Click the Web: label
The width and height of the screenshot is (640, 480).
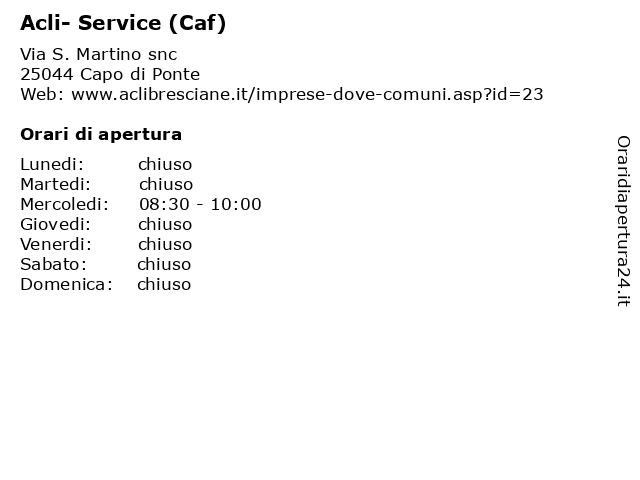(x=42, y=94)
